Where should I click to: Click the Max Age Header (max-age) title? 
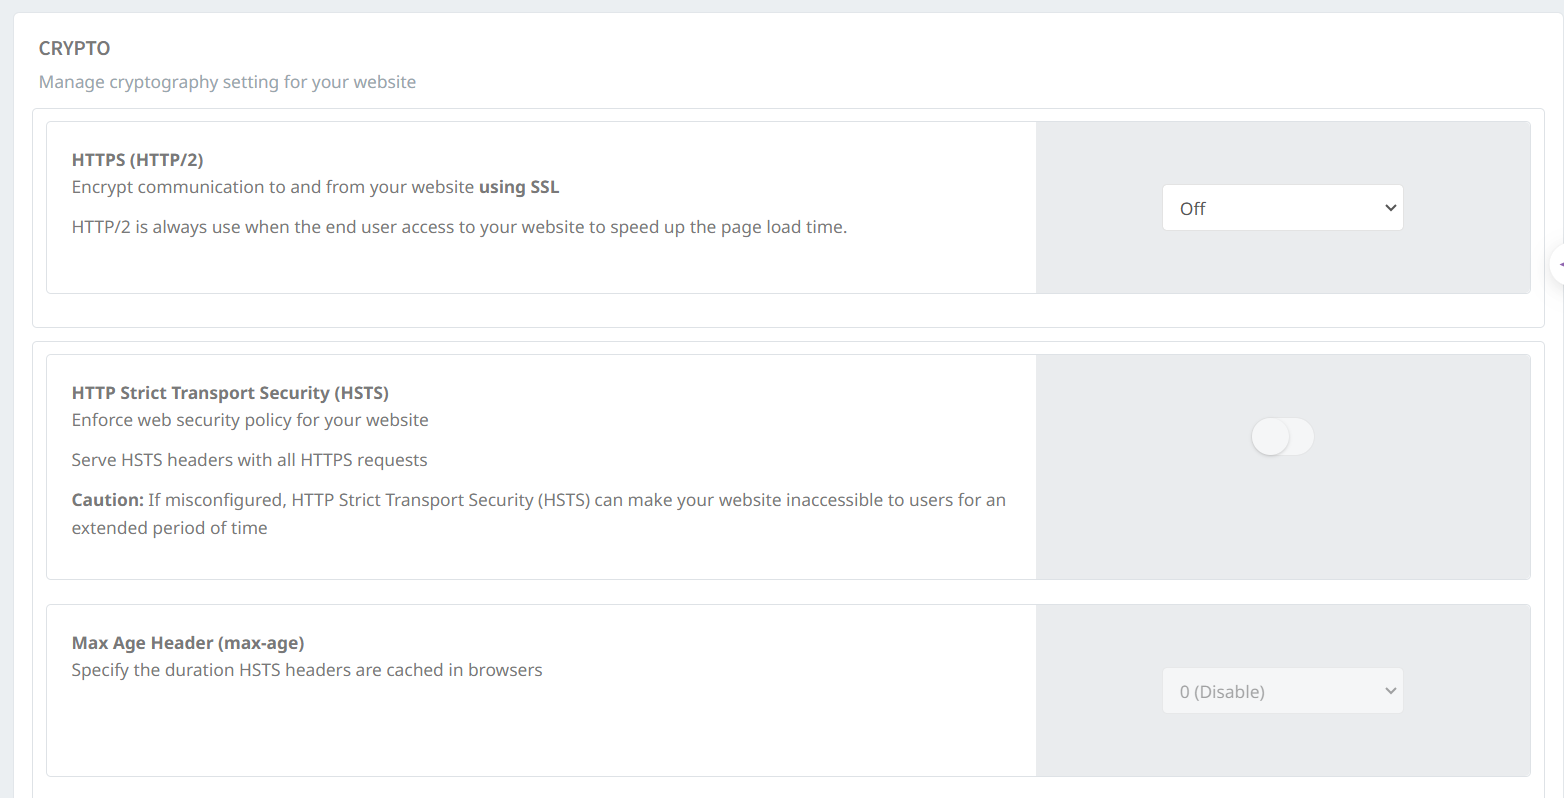188,643
